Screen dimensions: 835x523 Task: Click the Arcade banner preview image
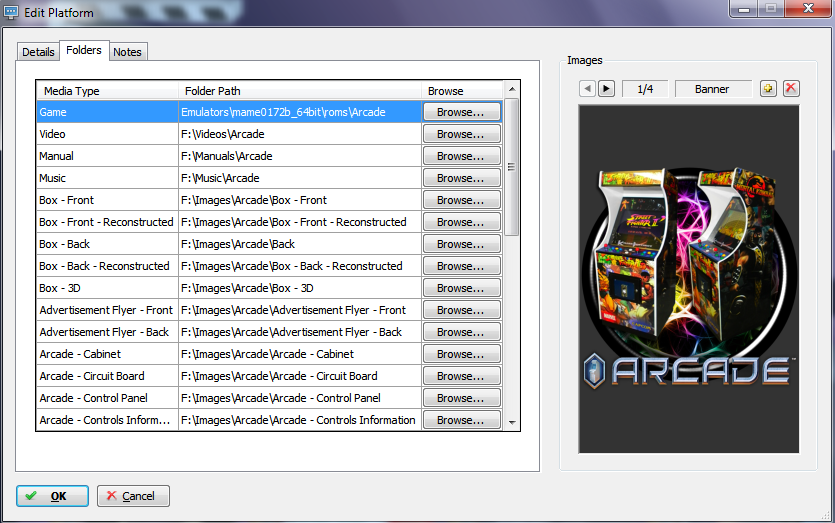pos(689,279)
